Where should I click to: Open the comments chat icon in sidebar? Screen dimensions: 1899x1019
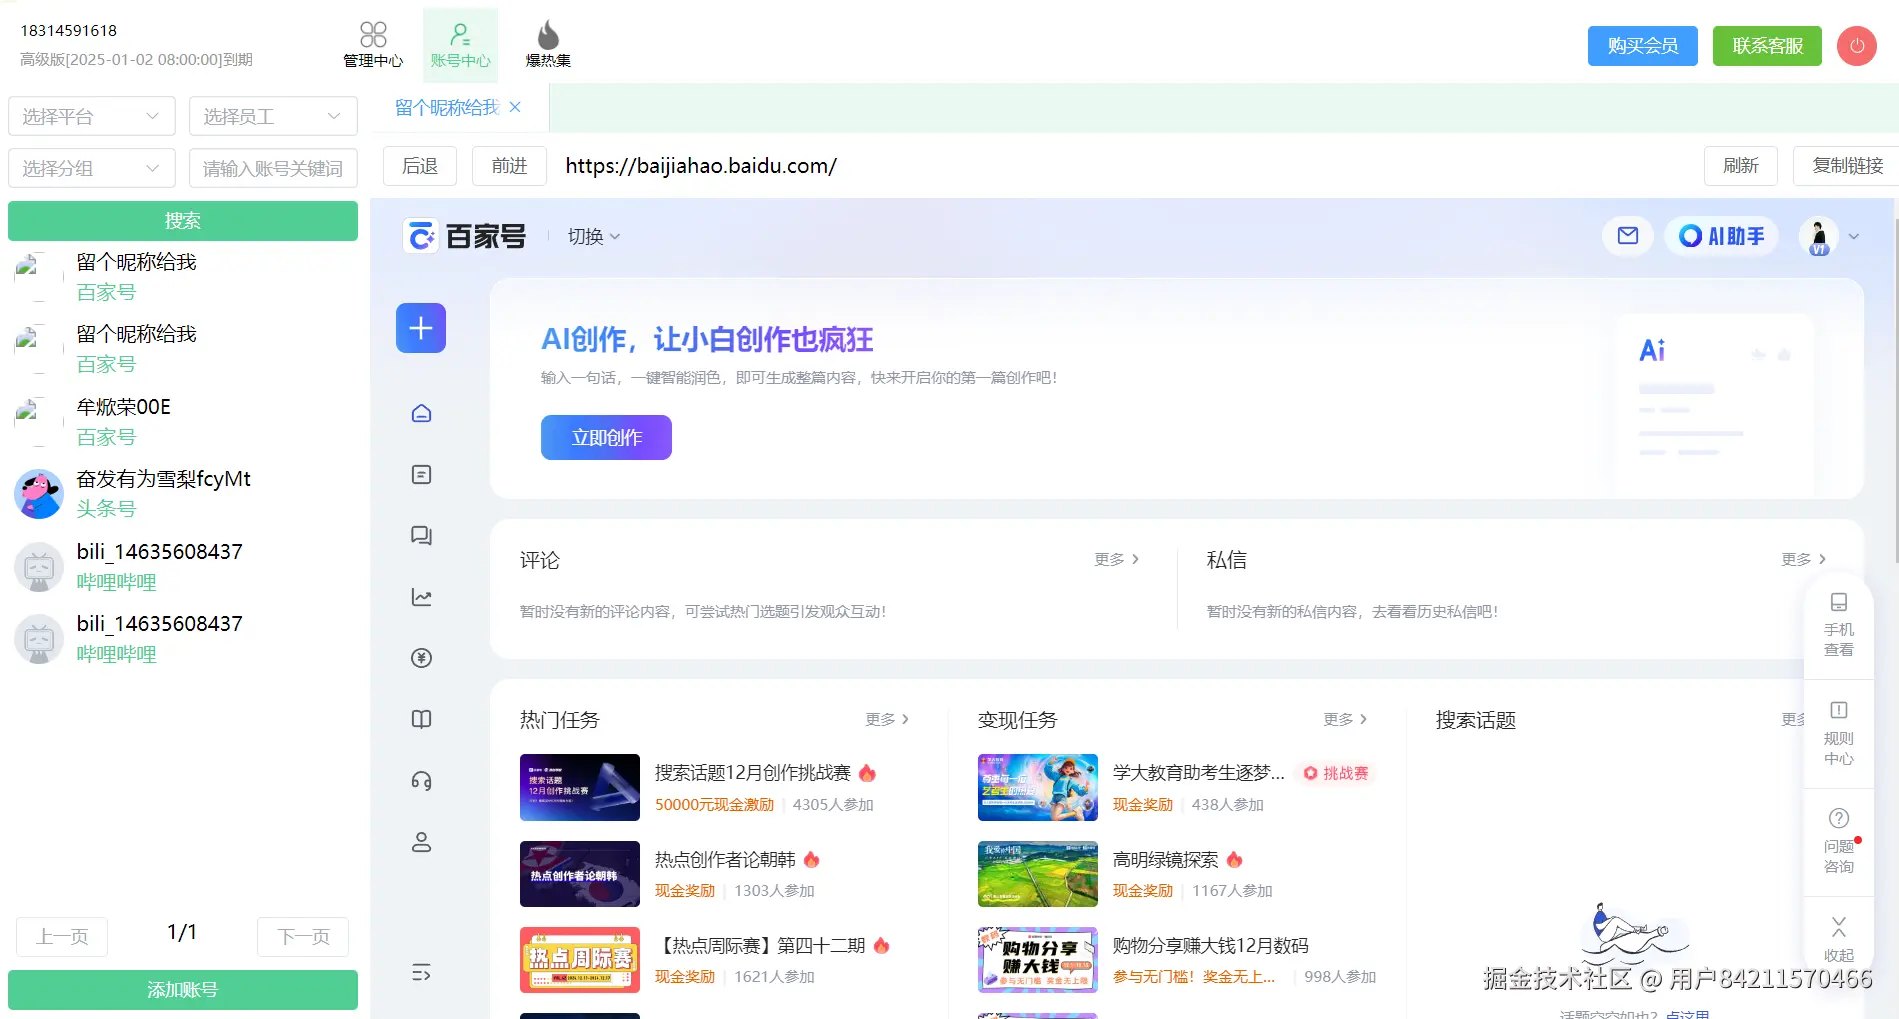point(422,536)
